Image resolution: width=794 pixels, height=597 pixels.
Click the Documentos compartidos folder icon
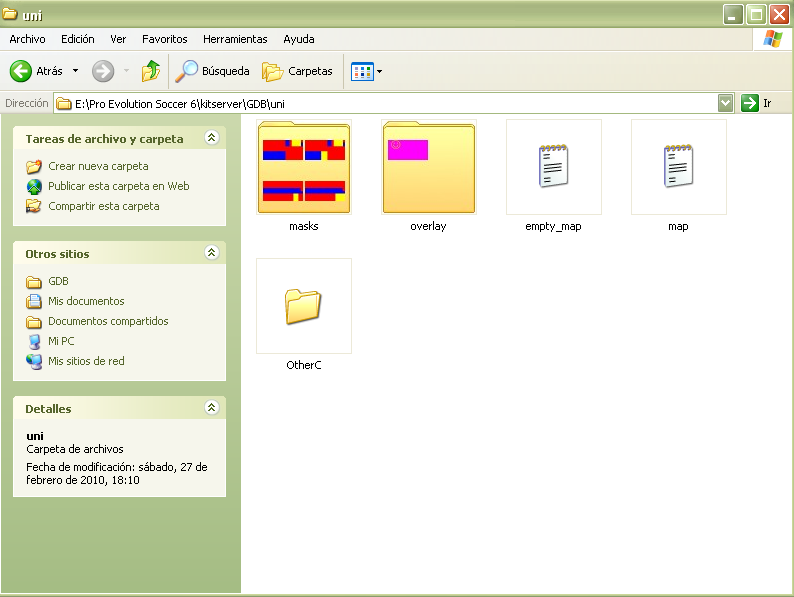34,322
